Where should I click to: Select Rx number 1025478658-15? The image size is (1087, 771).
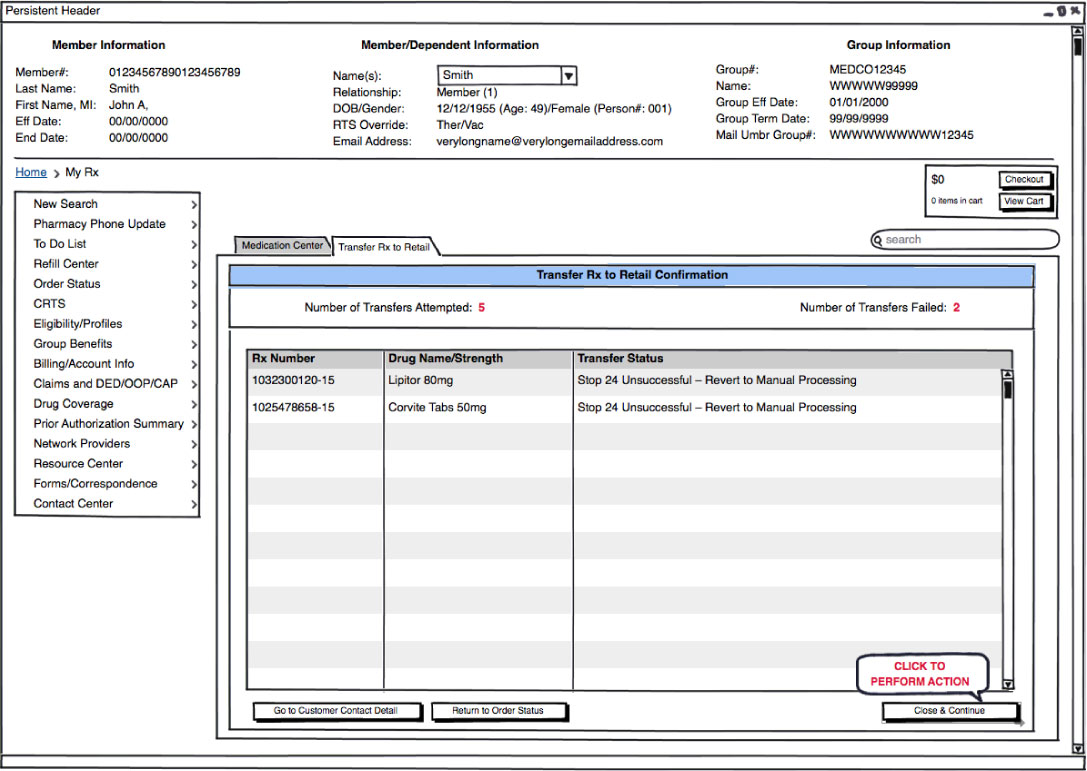[x=293, y=408]
